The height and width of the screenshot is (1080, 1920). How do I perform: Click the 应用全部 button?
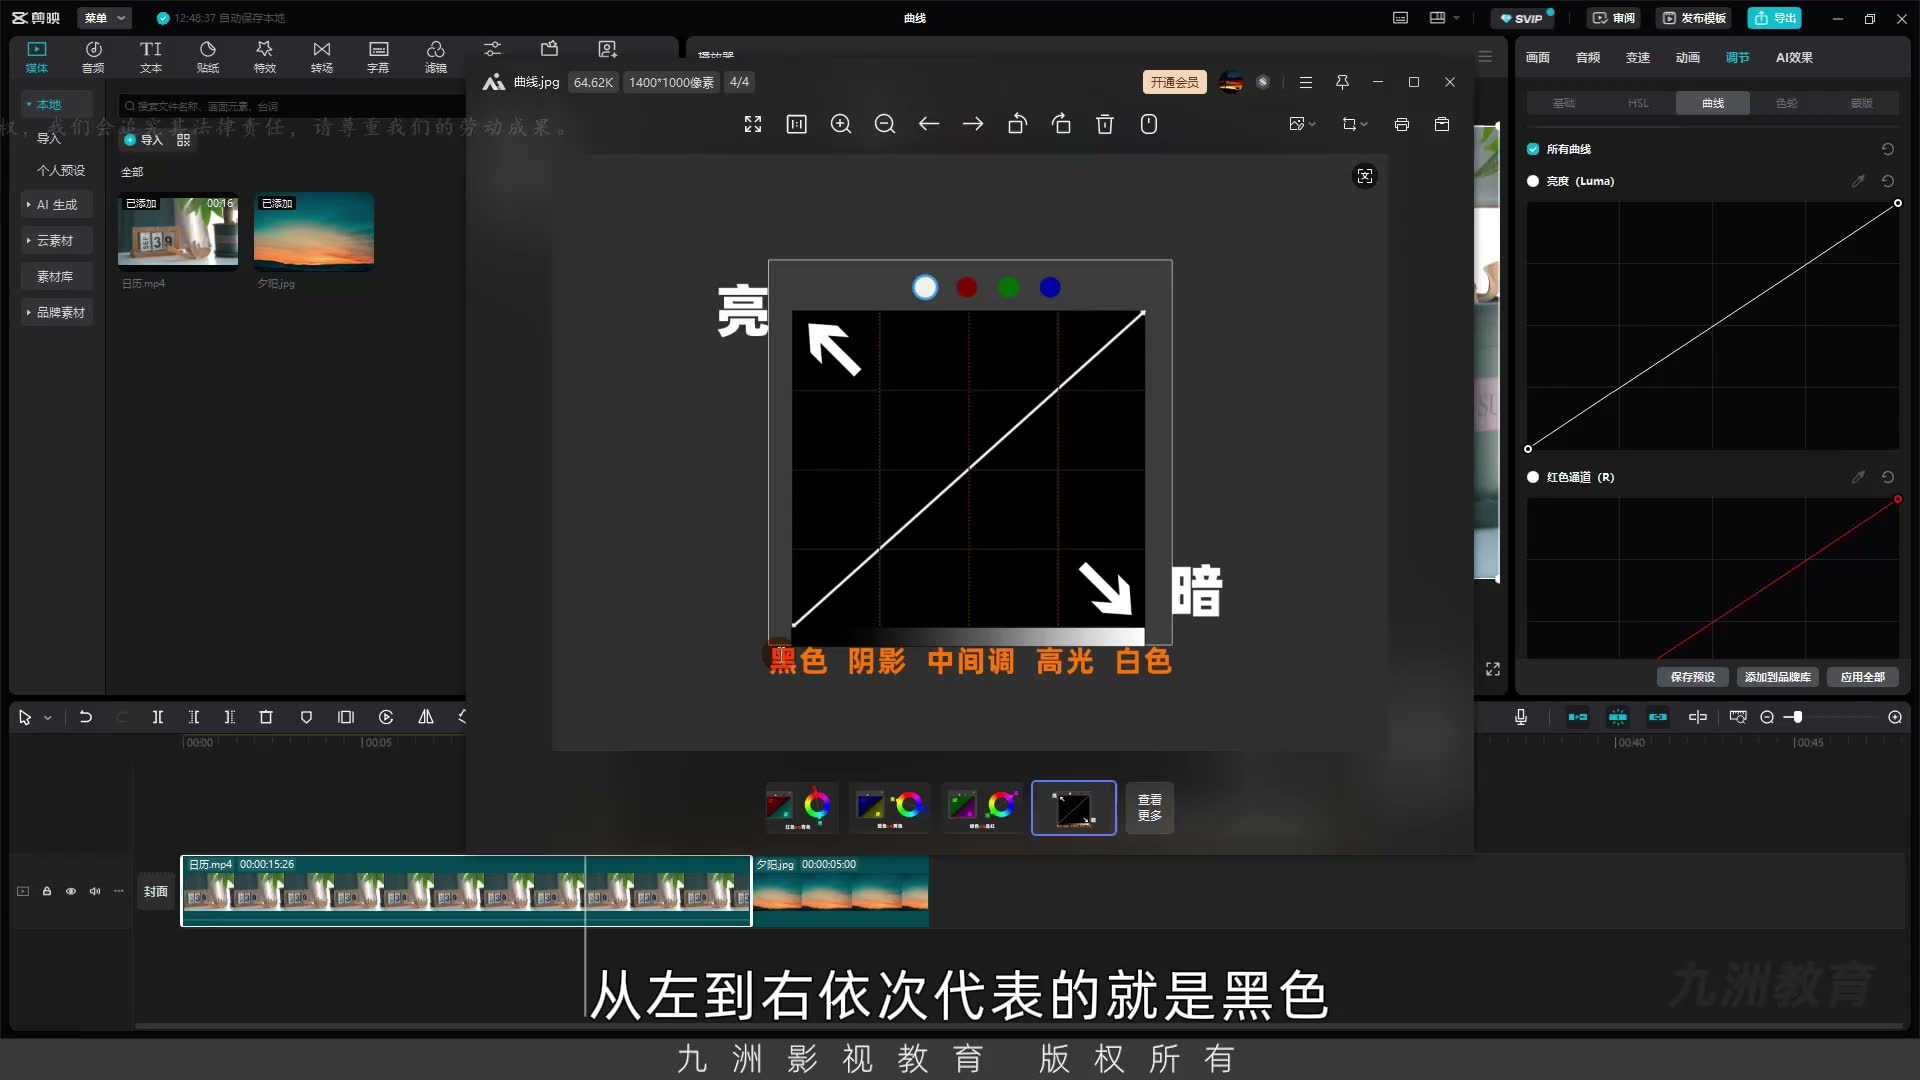(1862, 677)
